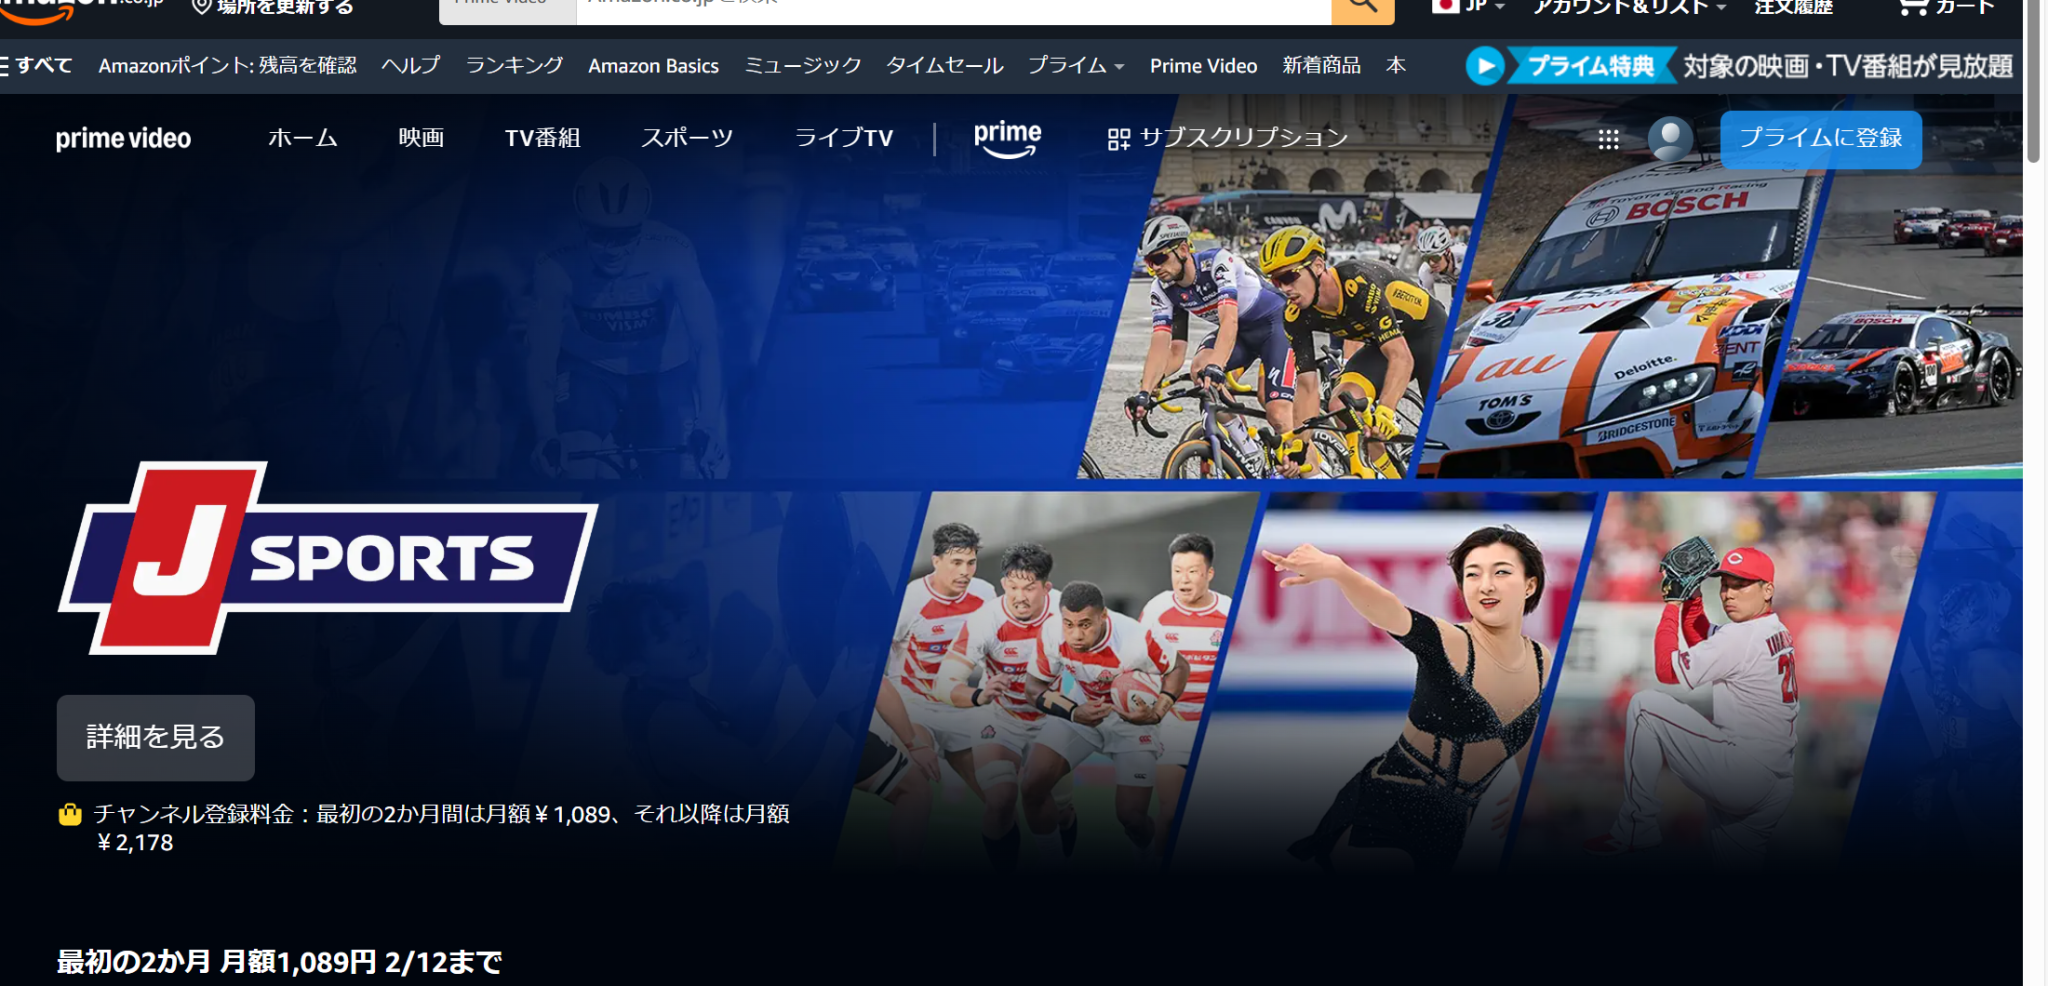Click the プライムに登録 button
The height and width of the screenshot is (986, 2048).
coord(1820,140)
